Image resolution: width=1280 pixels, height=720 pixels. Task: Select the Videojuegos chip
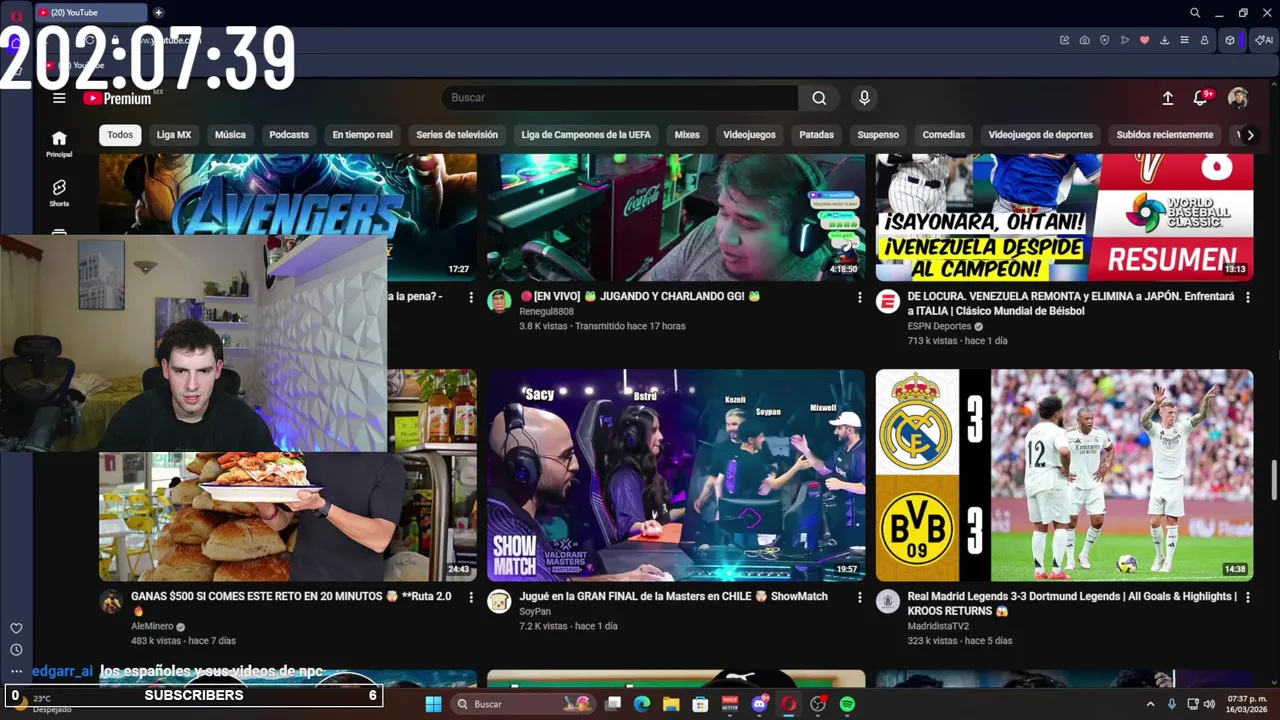coord(749,135)
